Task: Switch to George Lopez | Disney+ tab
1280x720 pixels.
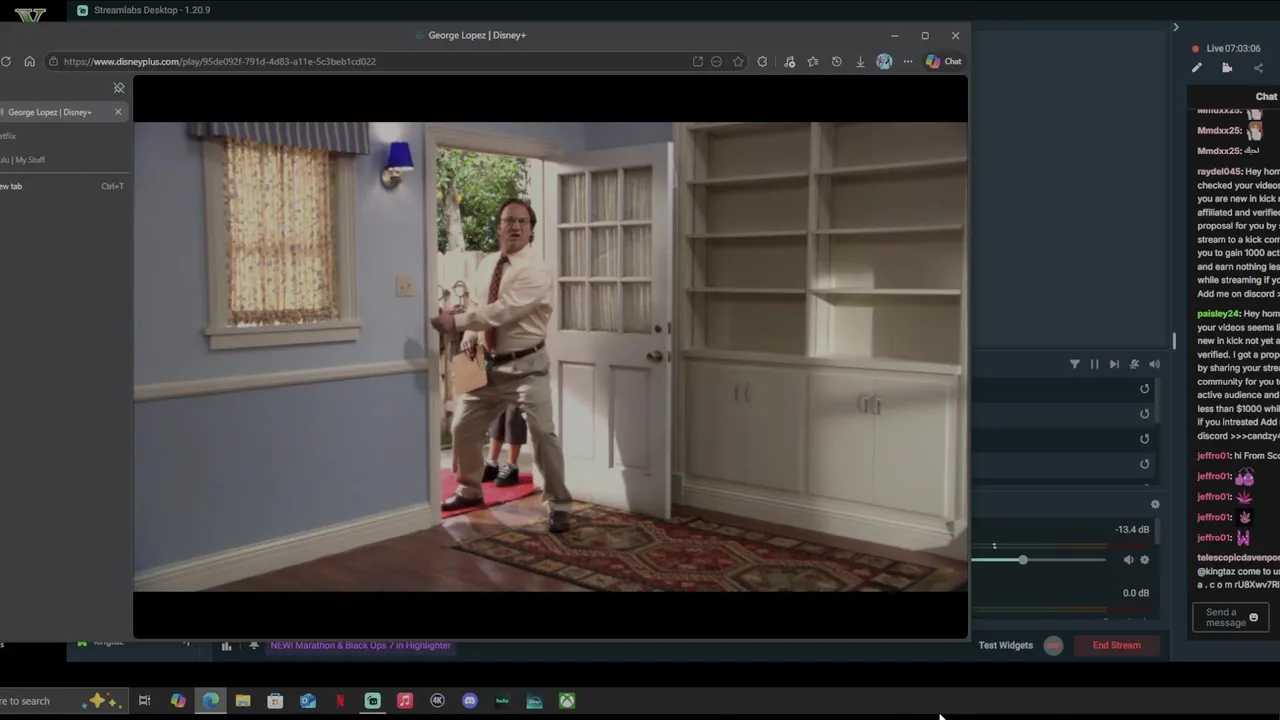Action: [50, 112]
